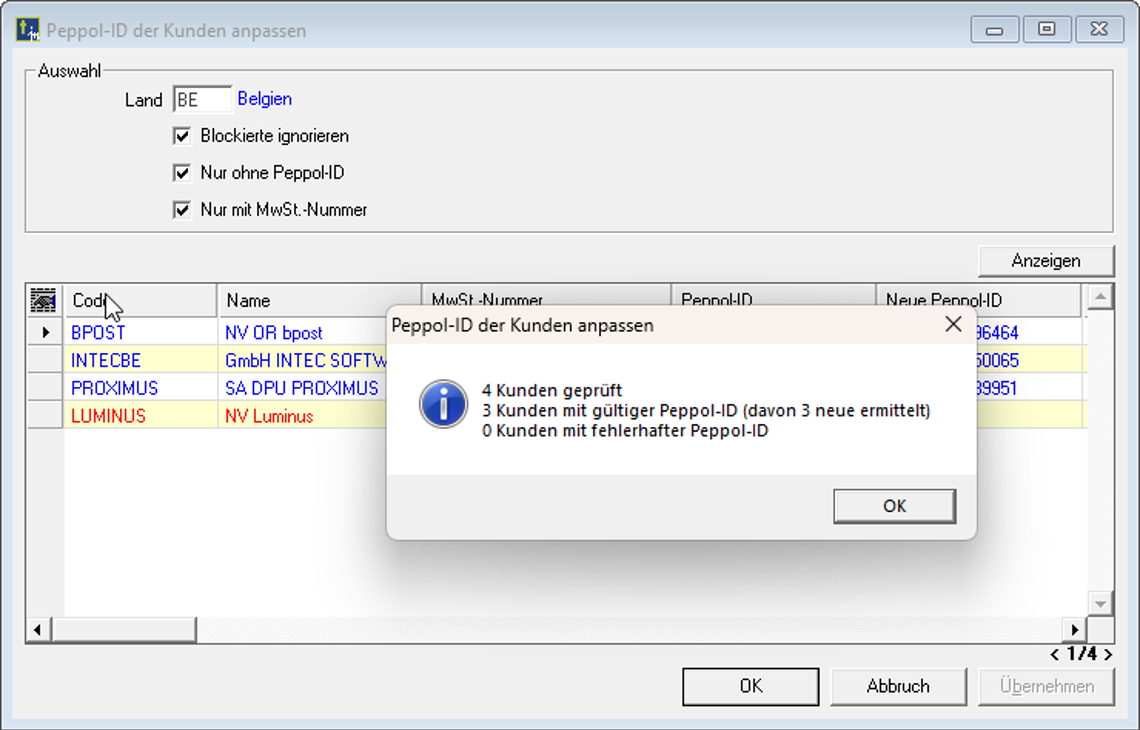Screen dimensions: 1140x730
Task: Disable Nur mit MwSt.-Nummer option
Action: pos(182,210)
